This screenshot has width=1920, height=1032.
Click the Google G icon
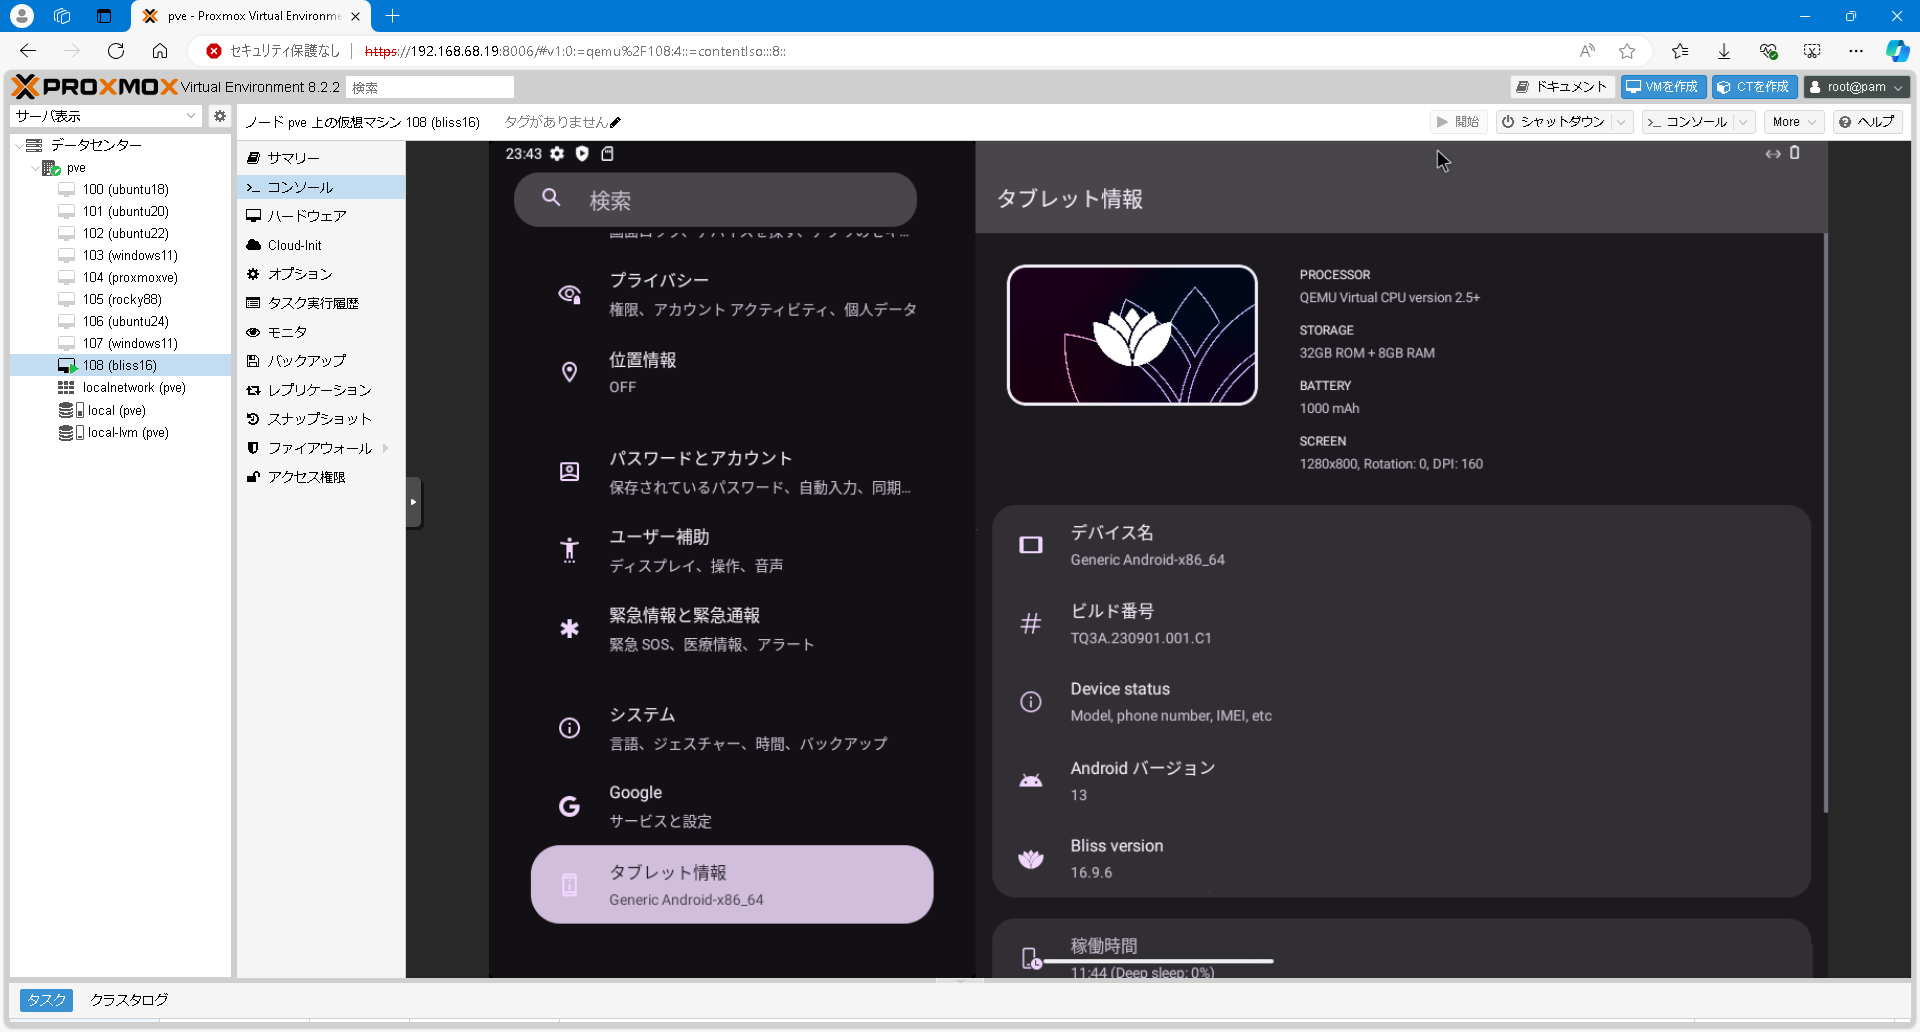click(569, 806)
